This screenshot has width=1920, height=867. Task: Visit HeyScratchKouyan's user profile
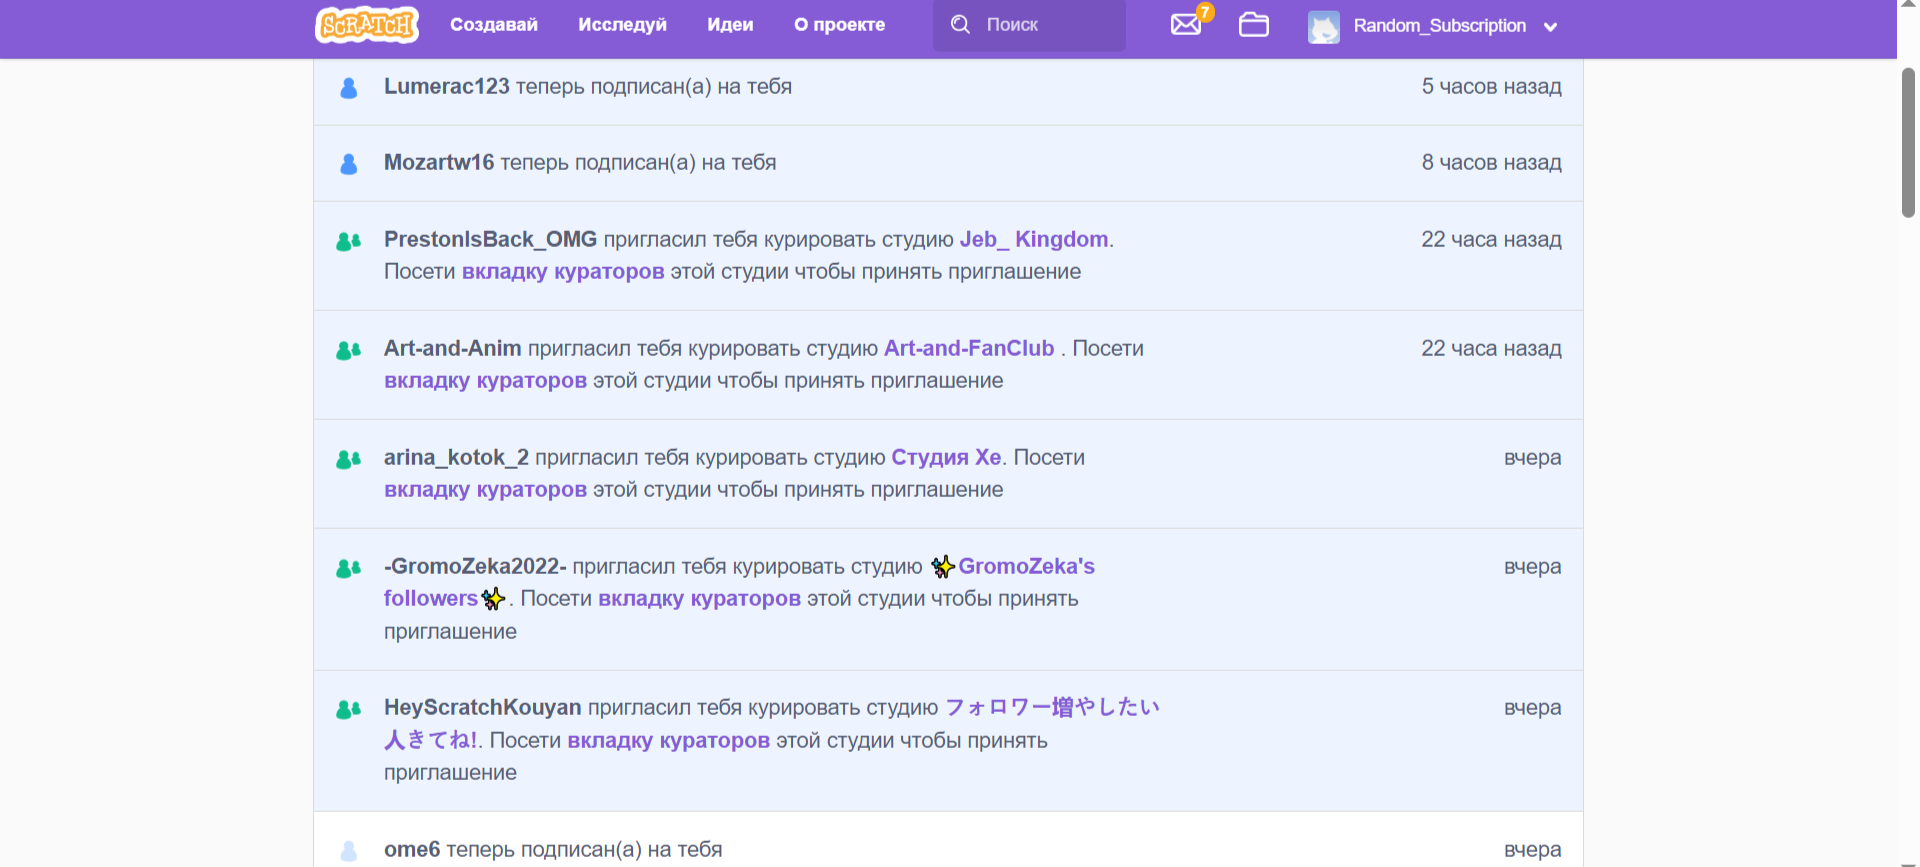[482, 707]
